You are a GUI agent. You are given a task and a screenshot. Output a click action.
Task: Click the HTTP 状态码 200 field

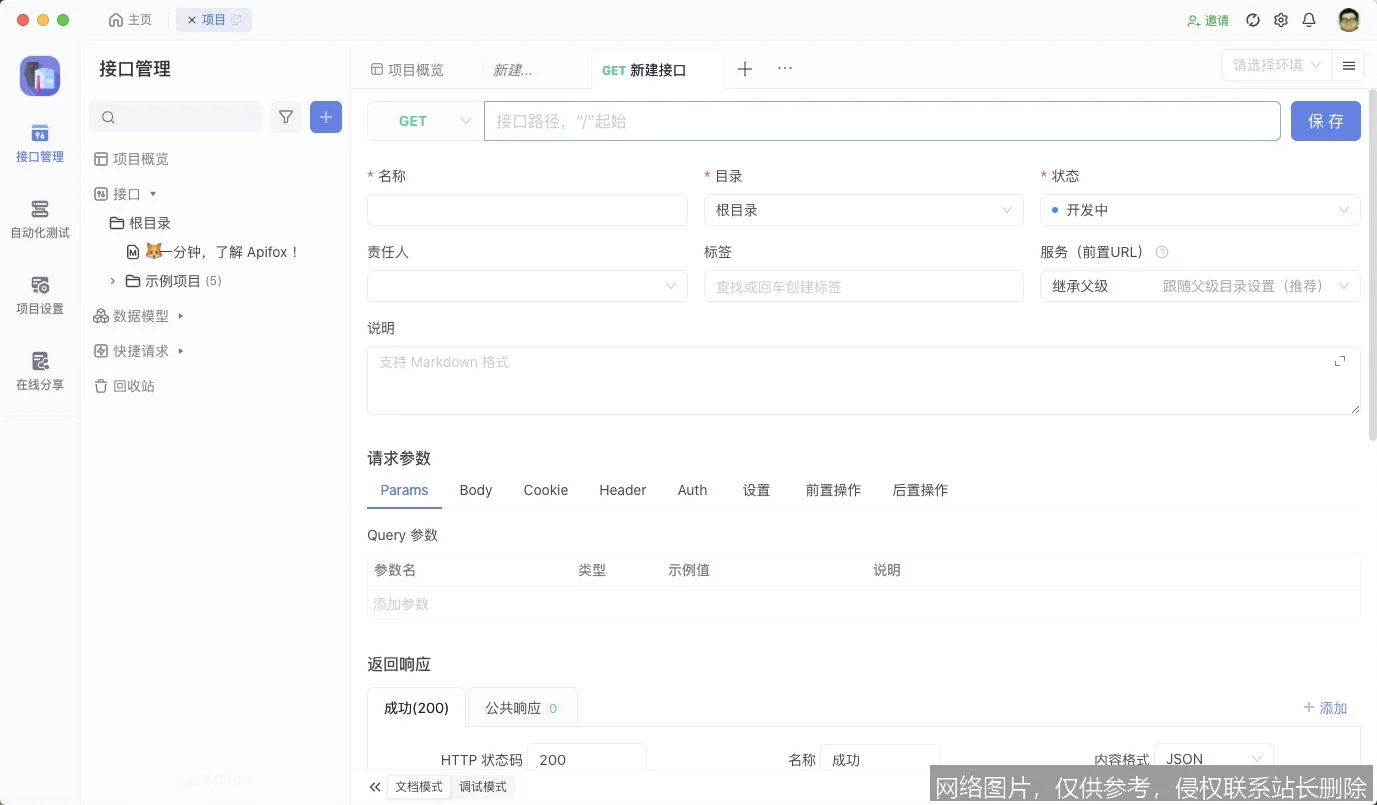pyautogui.click(x=587, y=759)
